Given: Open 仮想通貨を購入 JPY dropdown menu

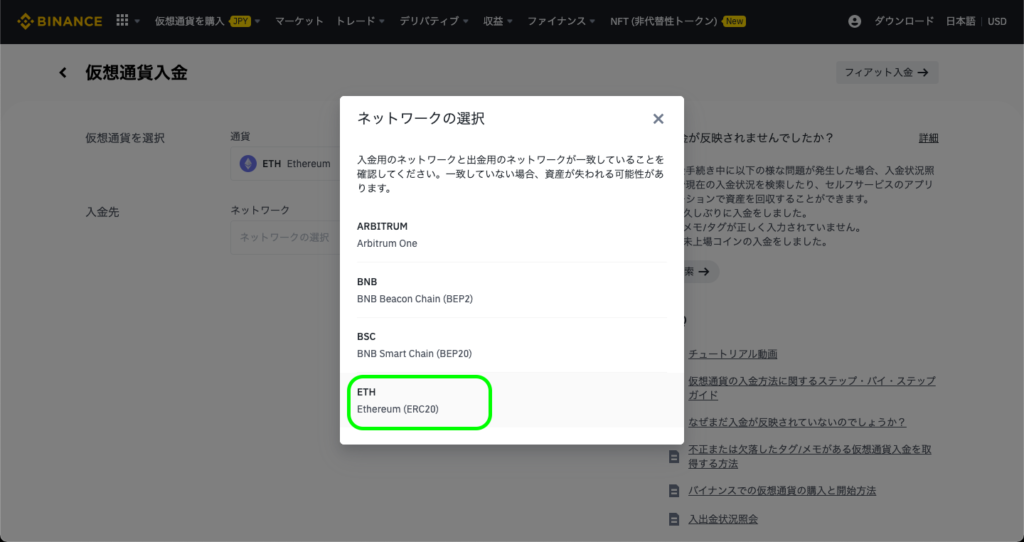Looking at the screenshot, I should 208,22.
